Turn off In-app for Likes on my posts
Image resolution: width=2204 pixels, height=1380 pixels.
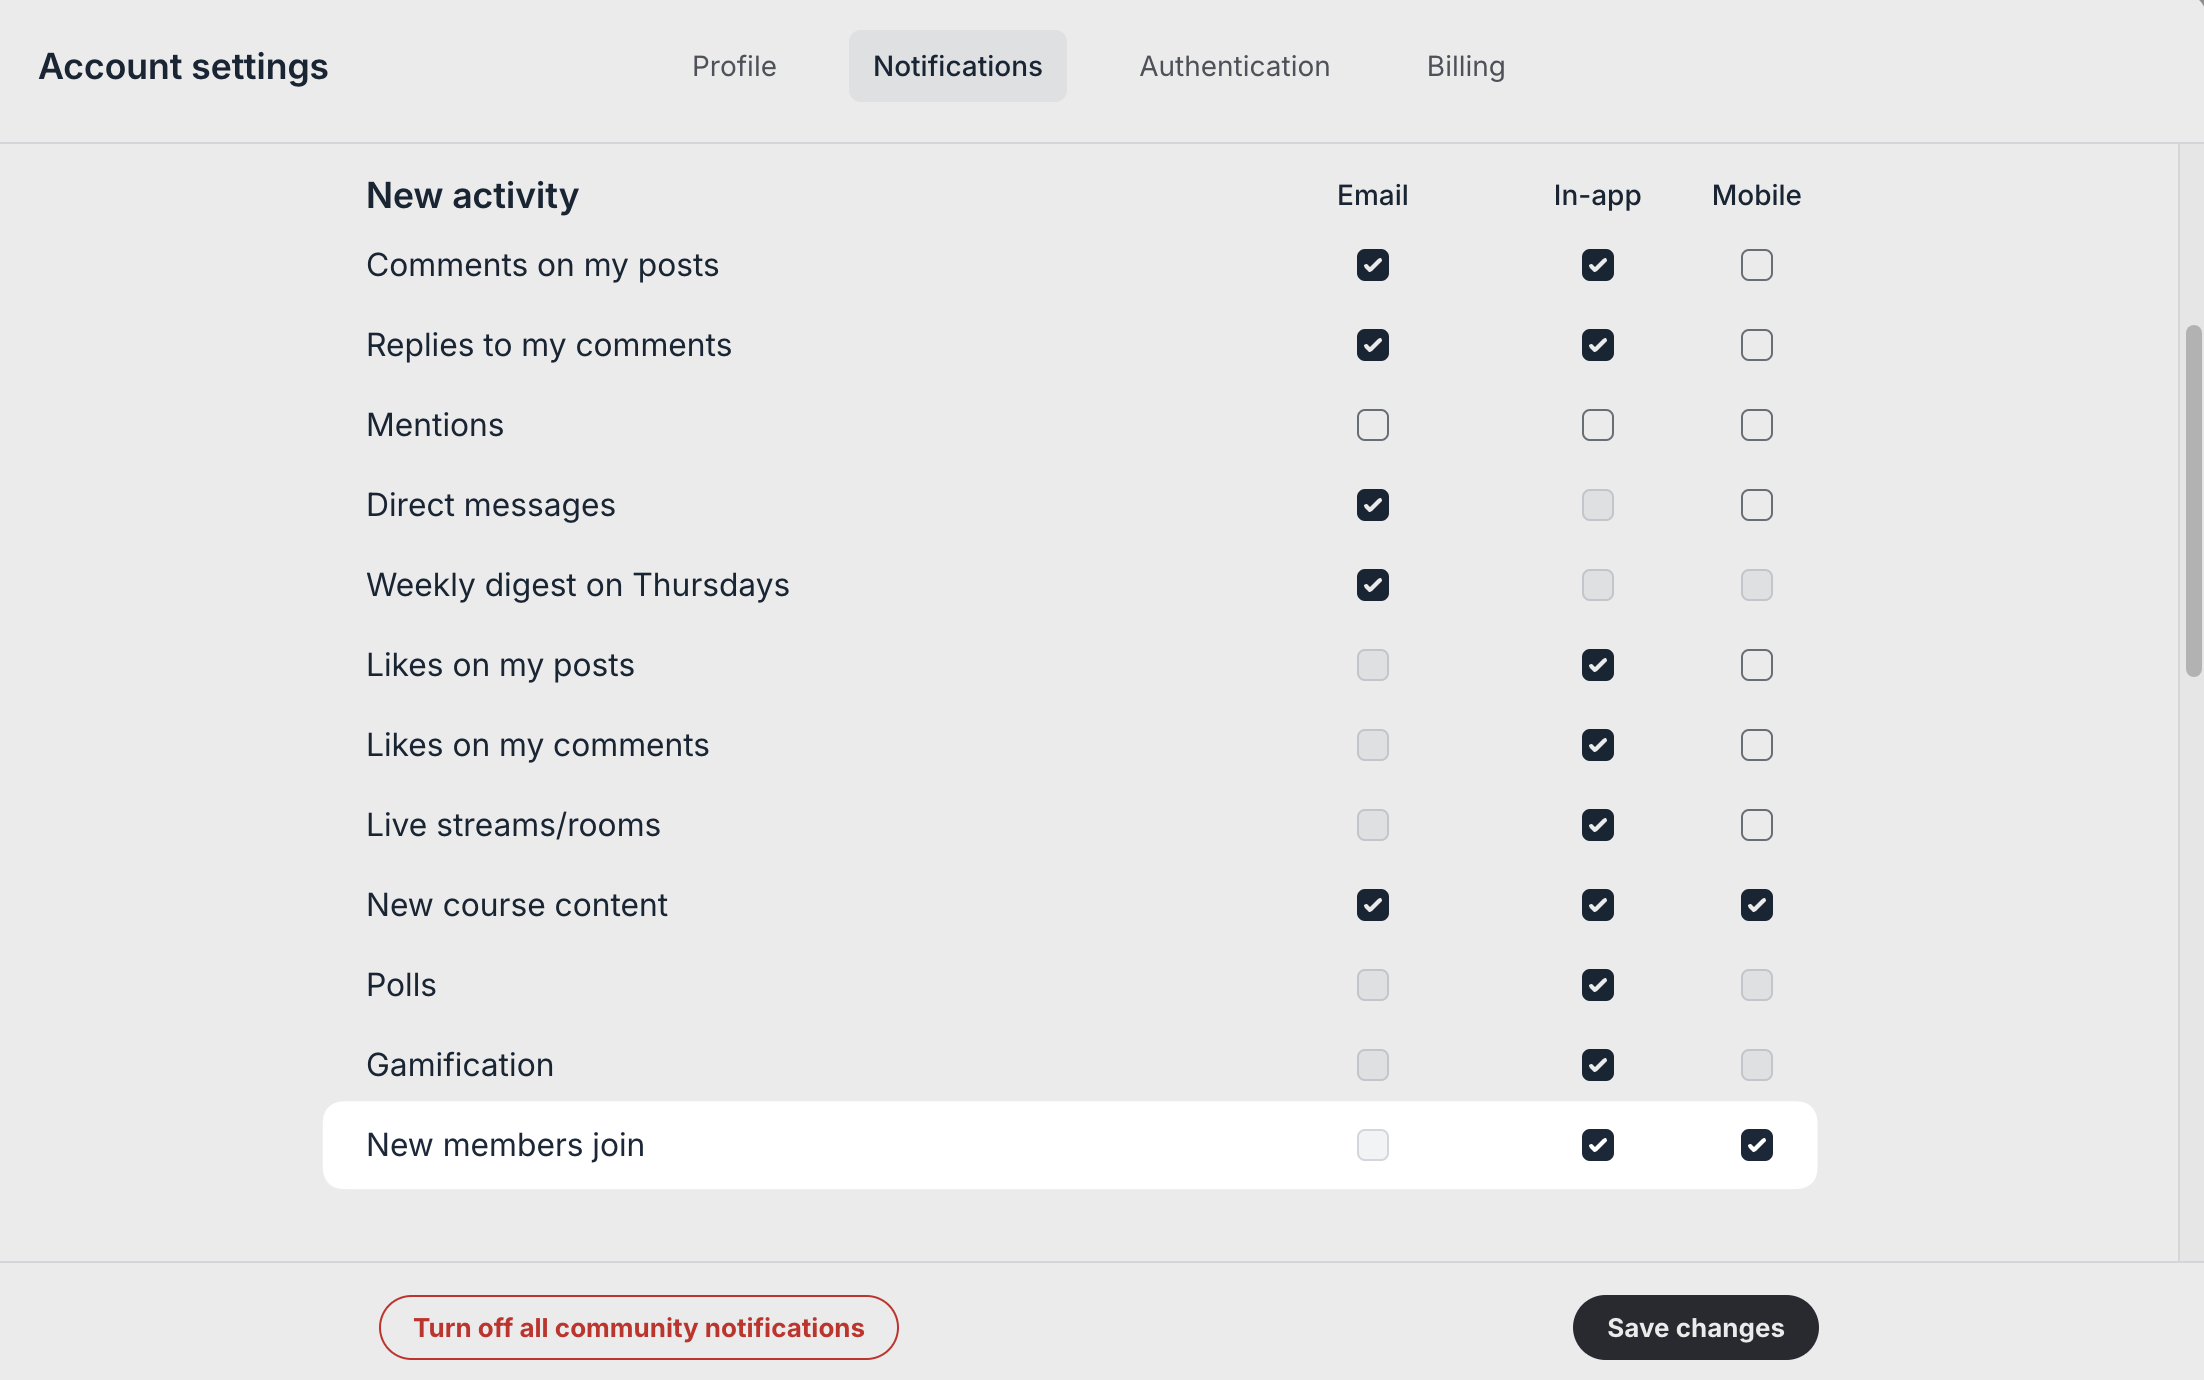(1597, 664)
